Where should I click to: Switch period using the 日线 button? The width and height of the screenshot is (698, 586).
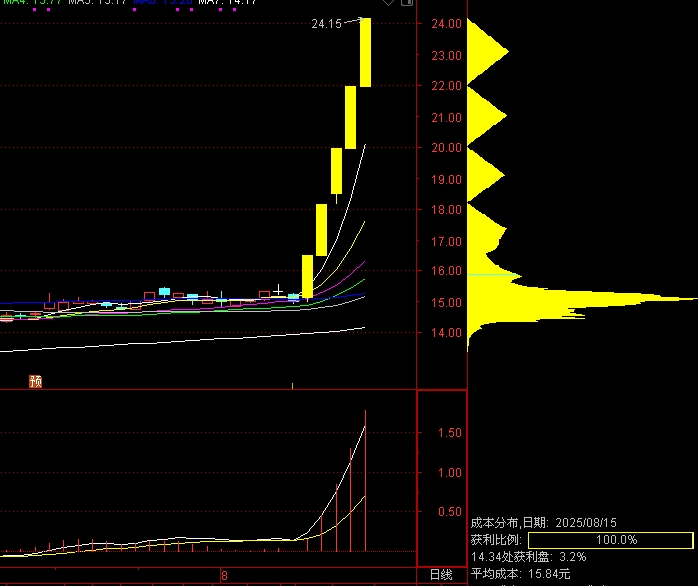(441, 575)
